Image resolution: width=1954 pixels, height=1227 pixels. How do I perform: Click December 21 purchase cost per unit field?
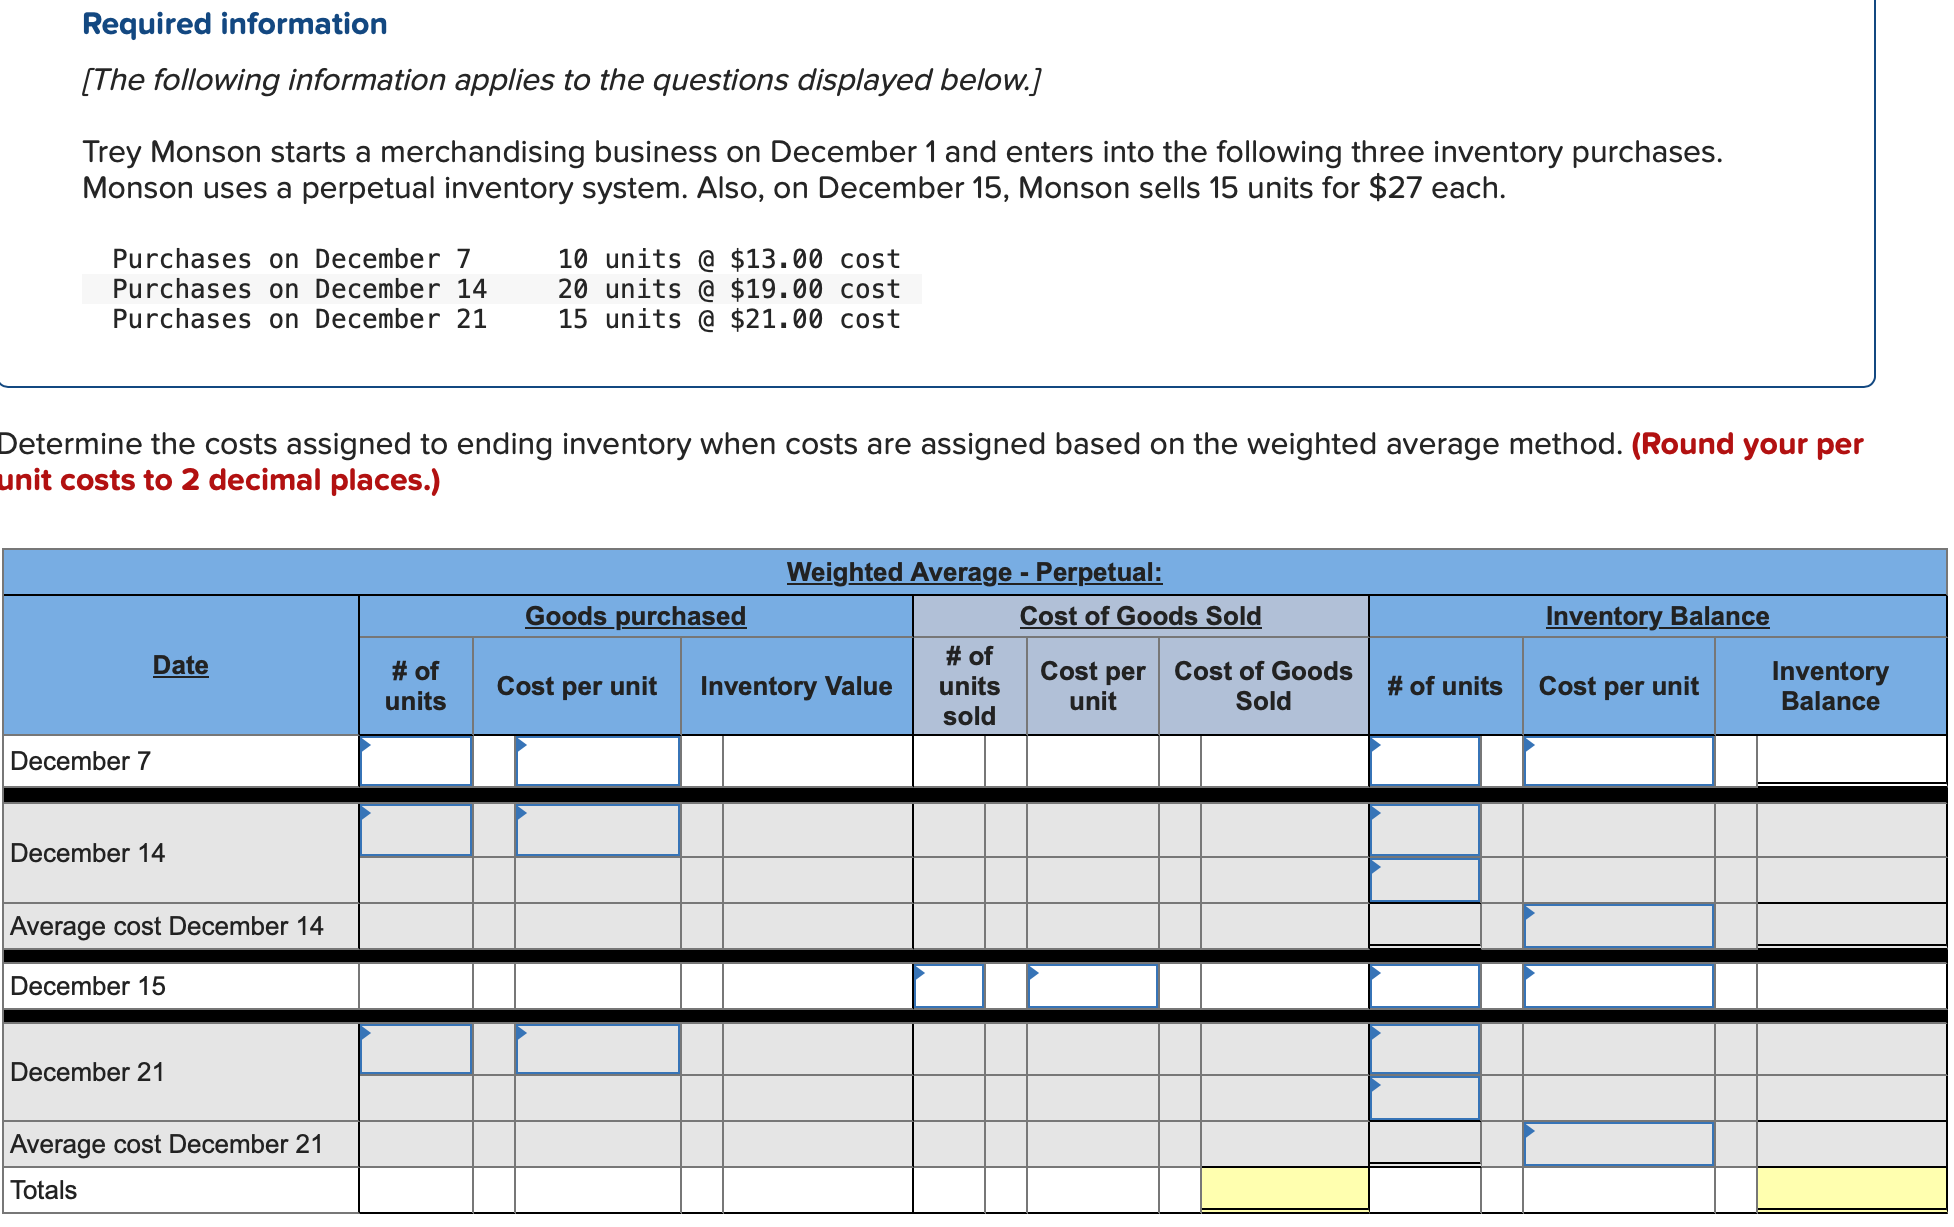[x=597, y=1049]
